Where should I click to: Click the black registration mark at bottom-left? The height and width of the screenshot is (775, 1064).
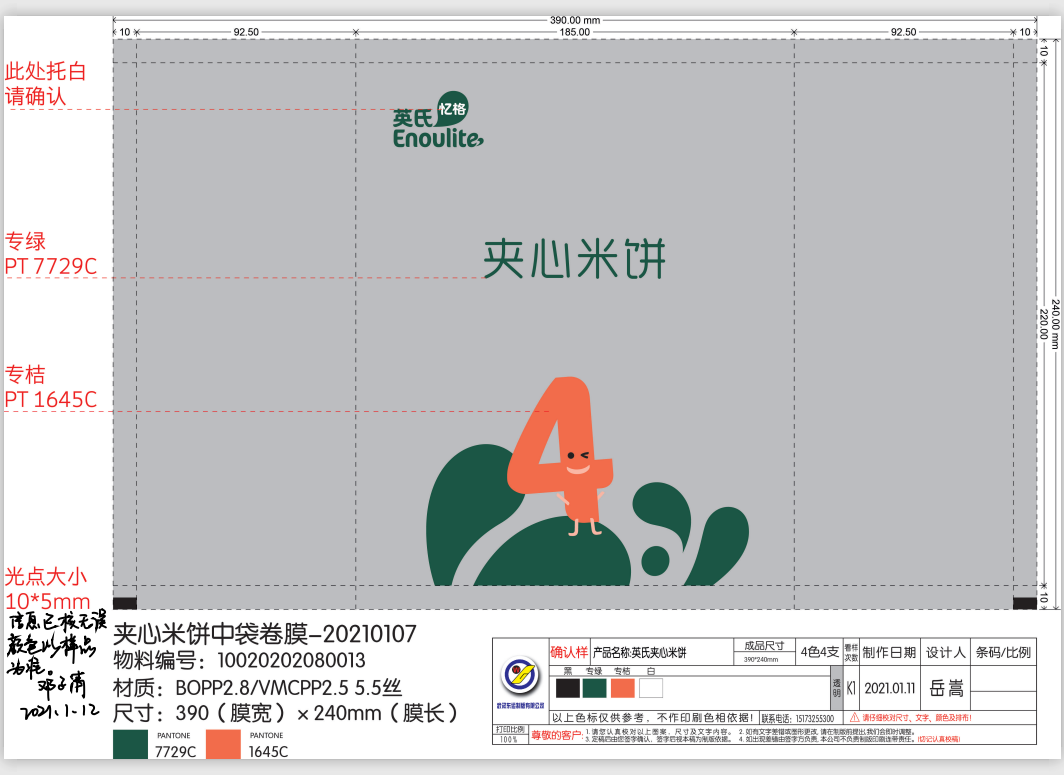124,603
